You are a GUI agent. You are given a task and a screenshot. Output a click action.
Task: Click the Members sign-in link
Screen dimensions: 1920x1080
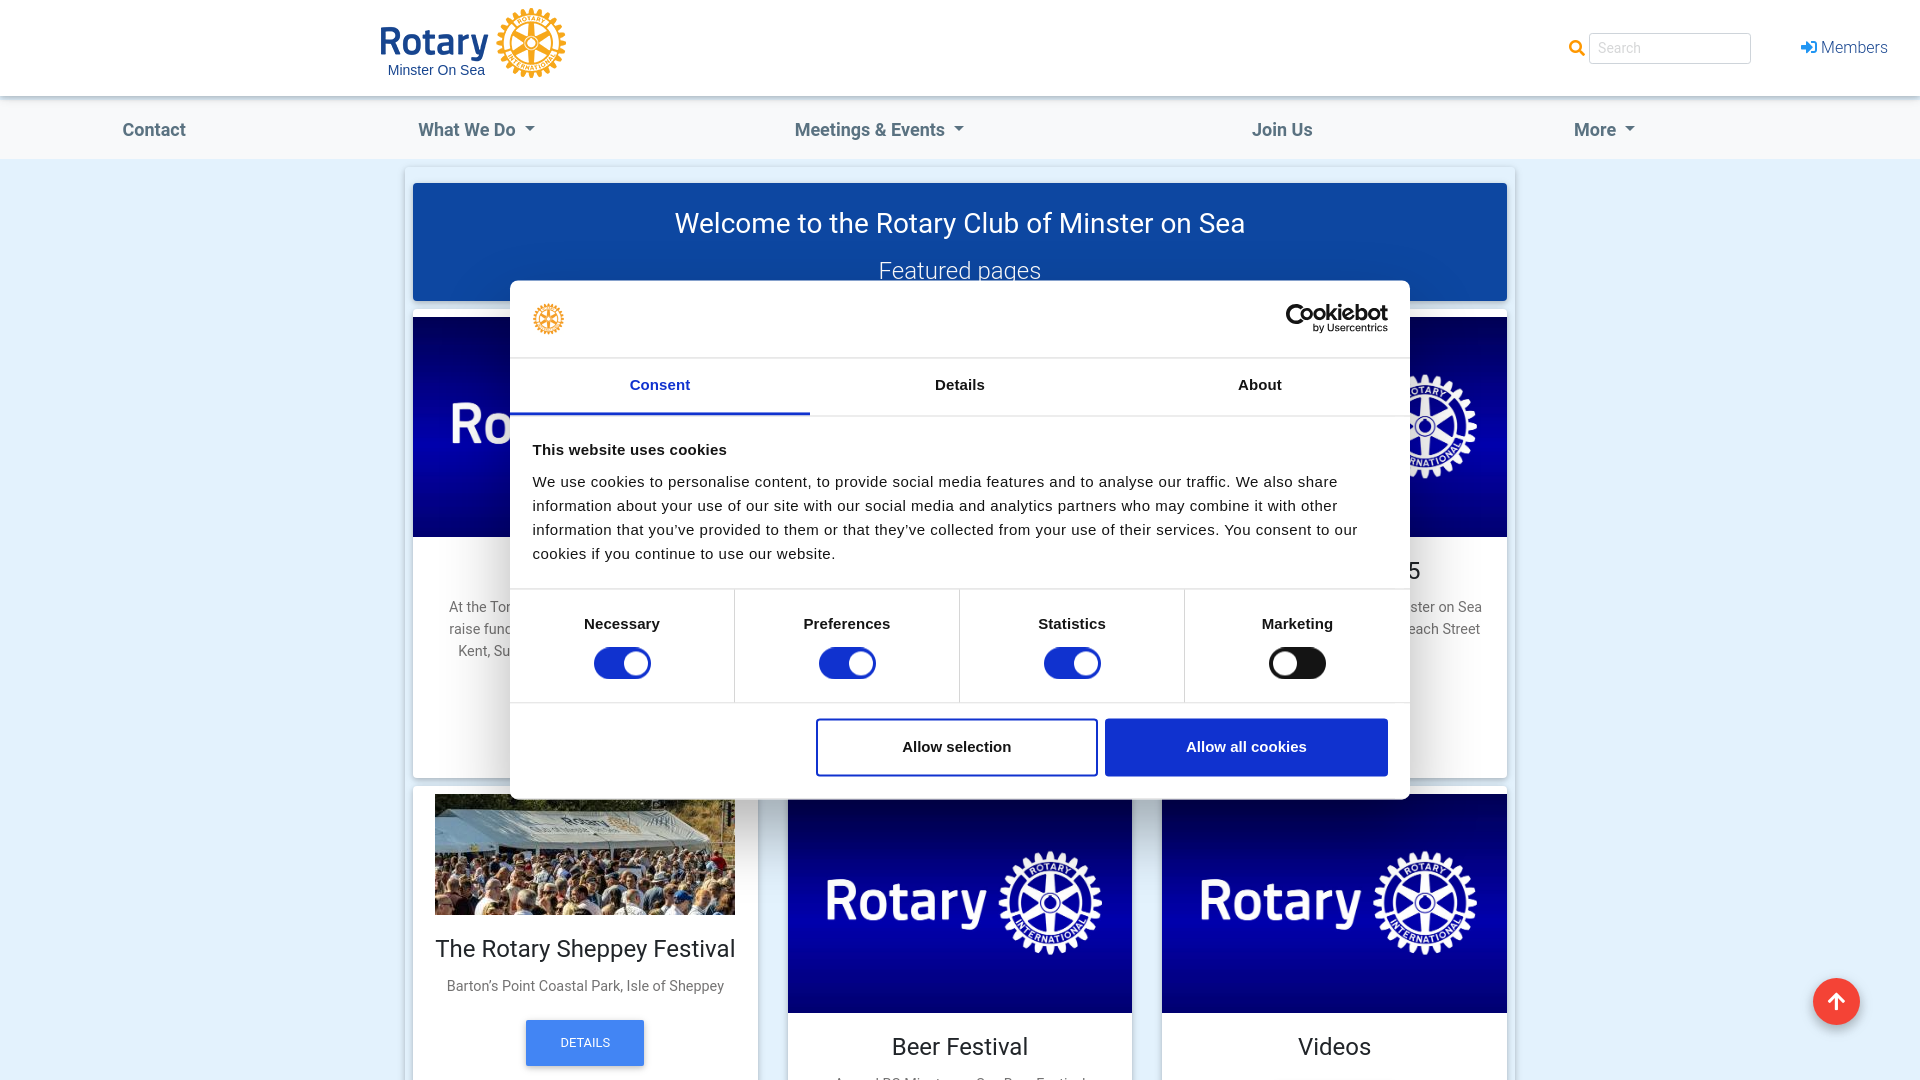point(1844,48)
